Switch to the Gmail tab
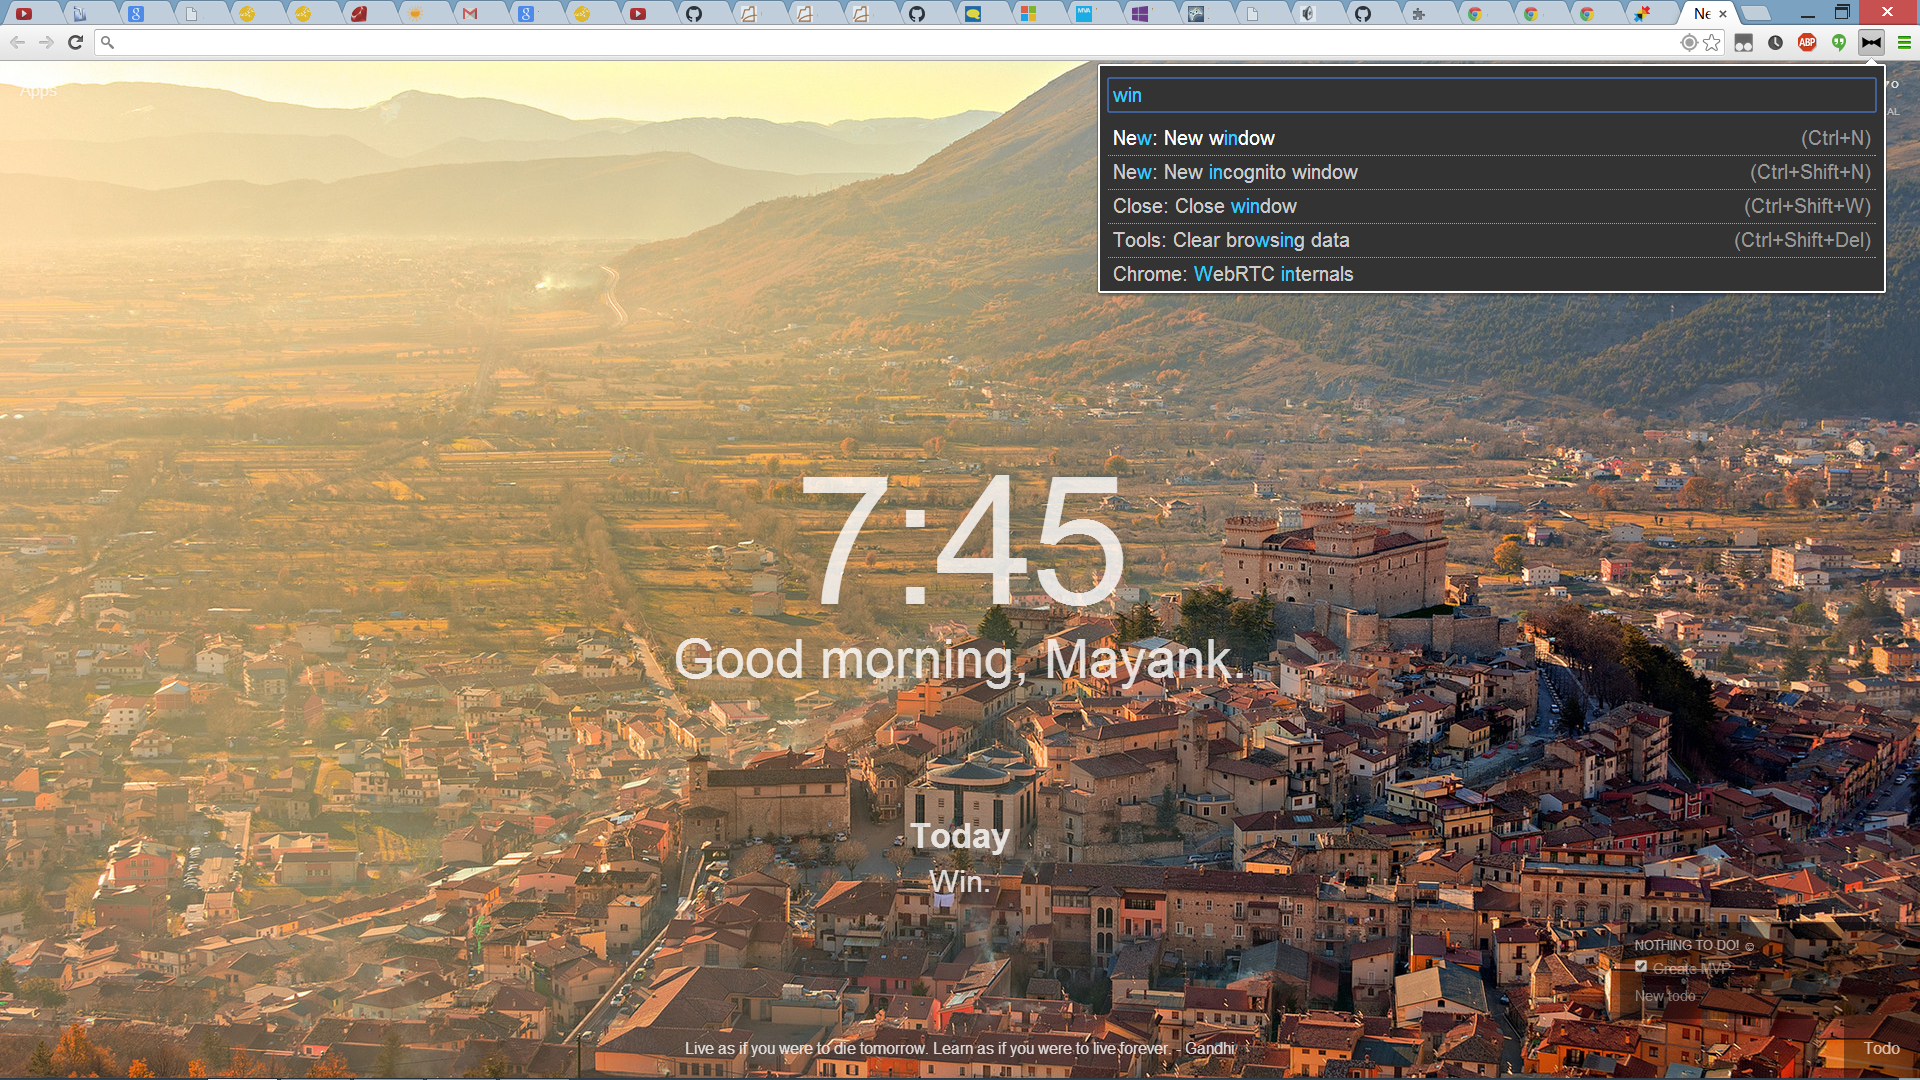 click(x=470, y=14)
